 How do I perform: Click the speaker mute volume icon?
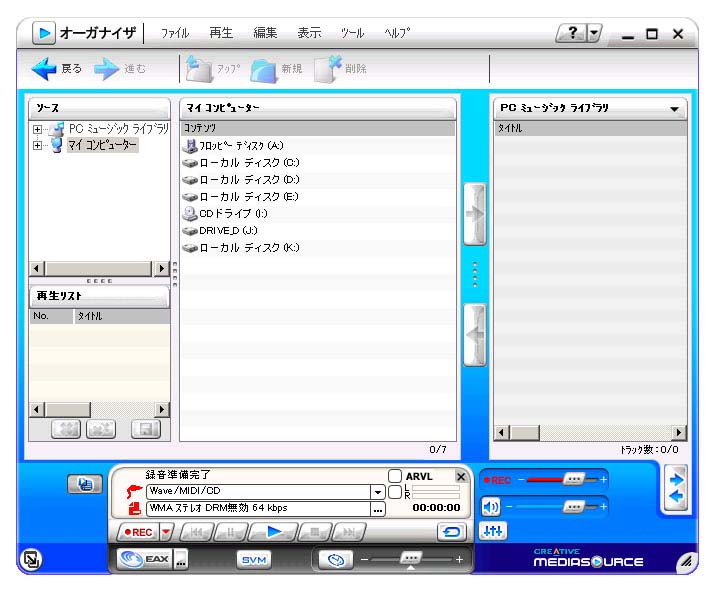click(x=491, y=506)
